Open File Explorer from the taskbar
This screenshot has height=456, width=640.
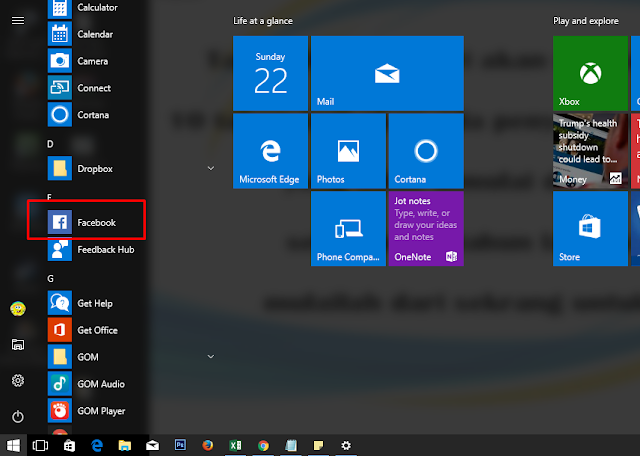[x=124, y=445]
